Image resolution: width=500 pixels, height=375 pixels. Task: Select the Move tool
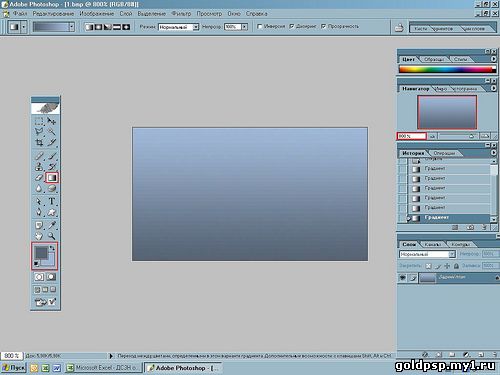point(51,121)
